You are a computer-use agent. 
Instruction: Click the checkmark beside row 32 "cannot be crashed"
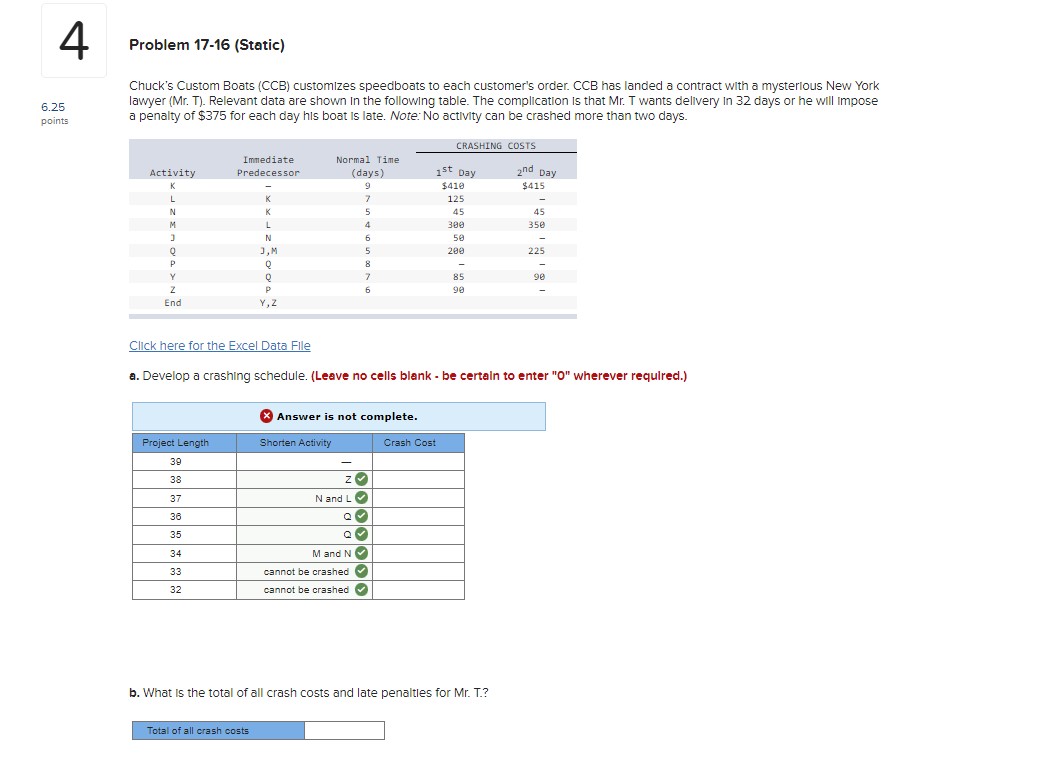[x=360, y=589]
